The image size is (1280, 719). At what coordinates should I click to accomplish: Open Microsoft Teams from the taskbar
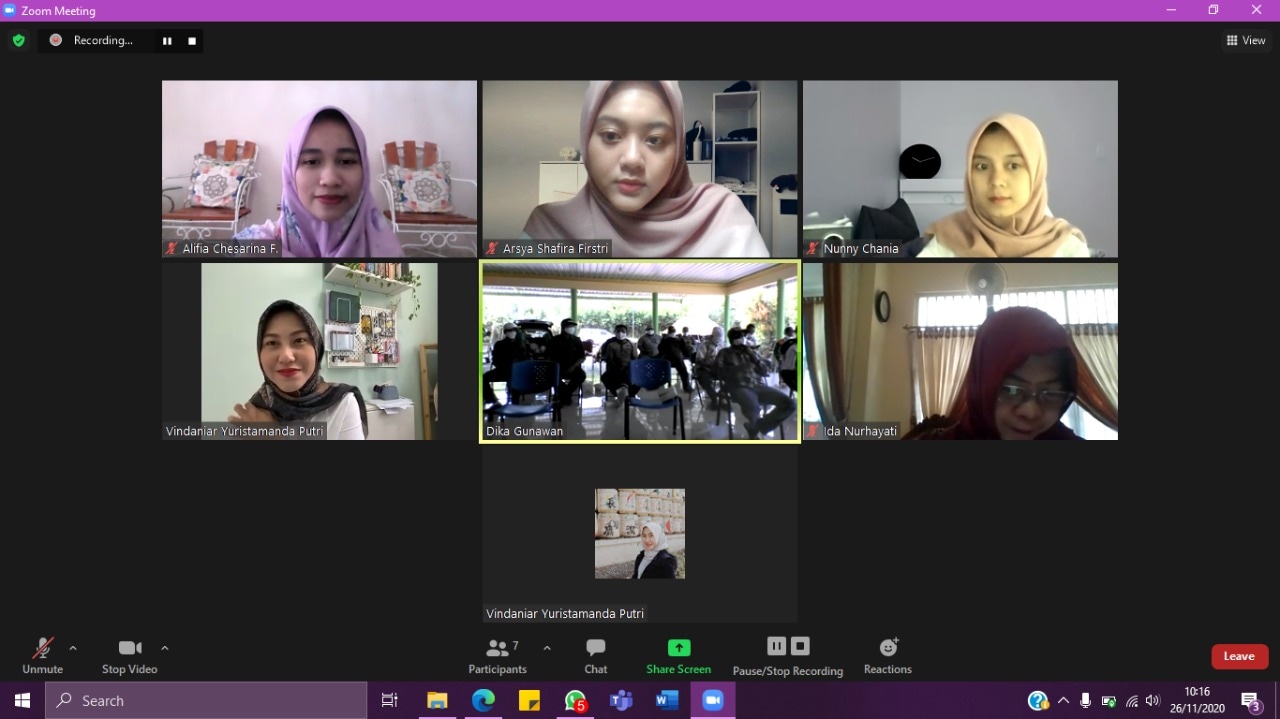pyautogui.click(x=621, y=701)
